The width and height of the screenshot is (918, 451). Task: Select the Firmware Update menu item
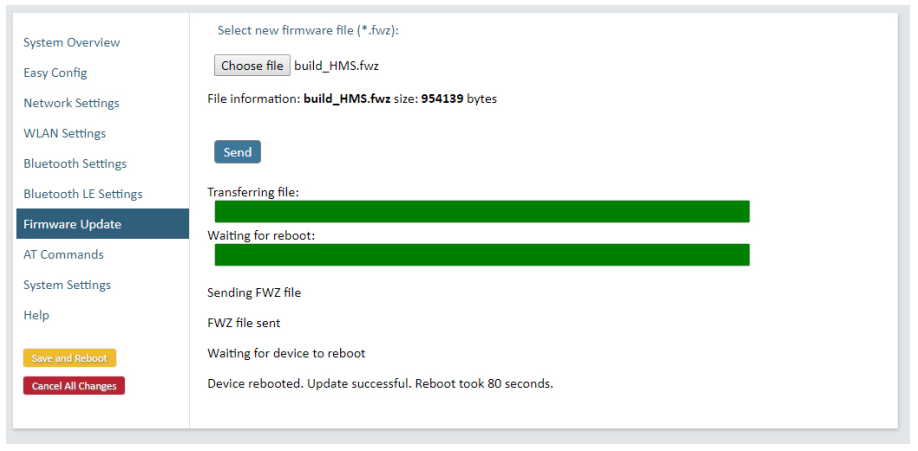[x=72, y=224]
